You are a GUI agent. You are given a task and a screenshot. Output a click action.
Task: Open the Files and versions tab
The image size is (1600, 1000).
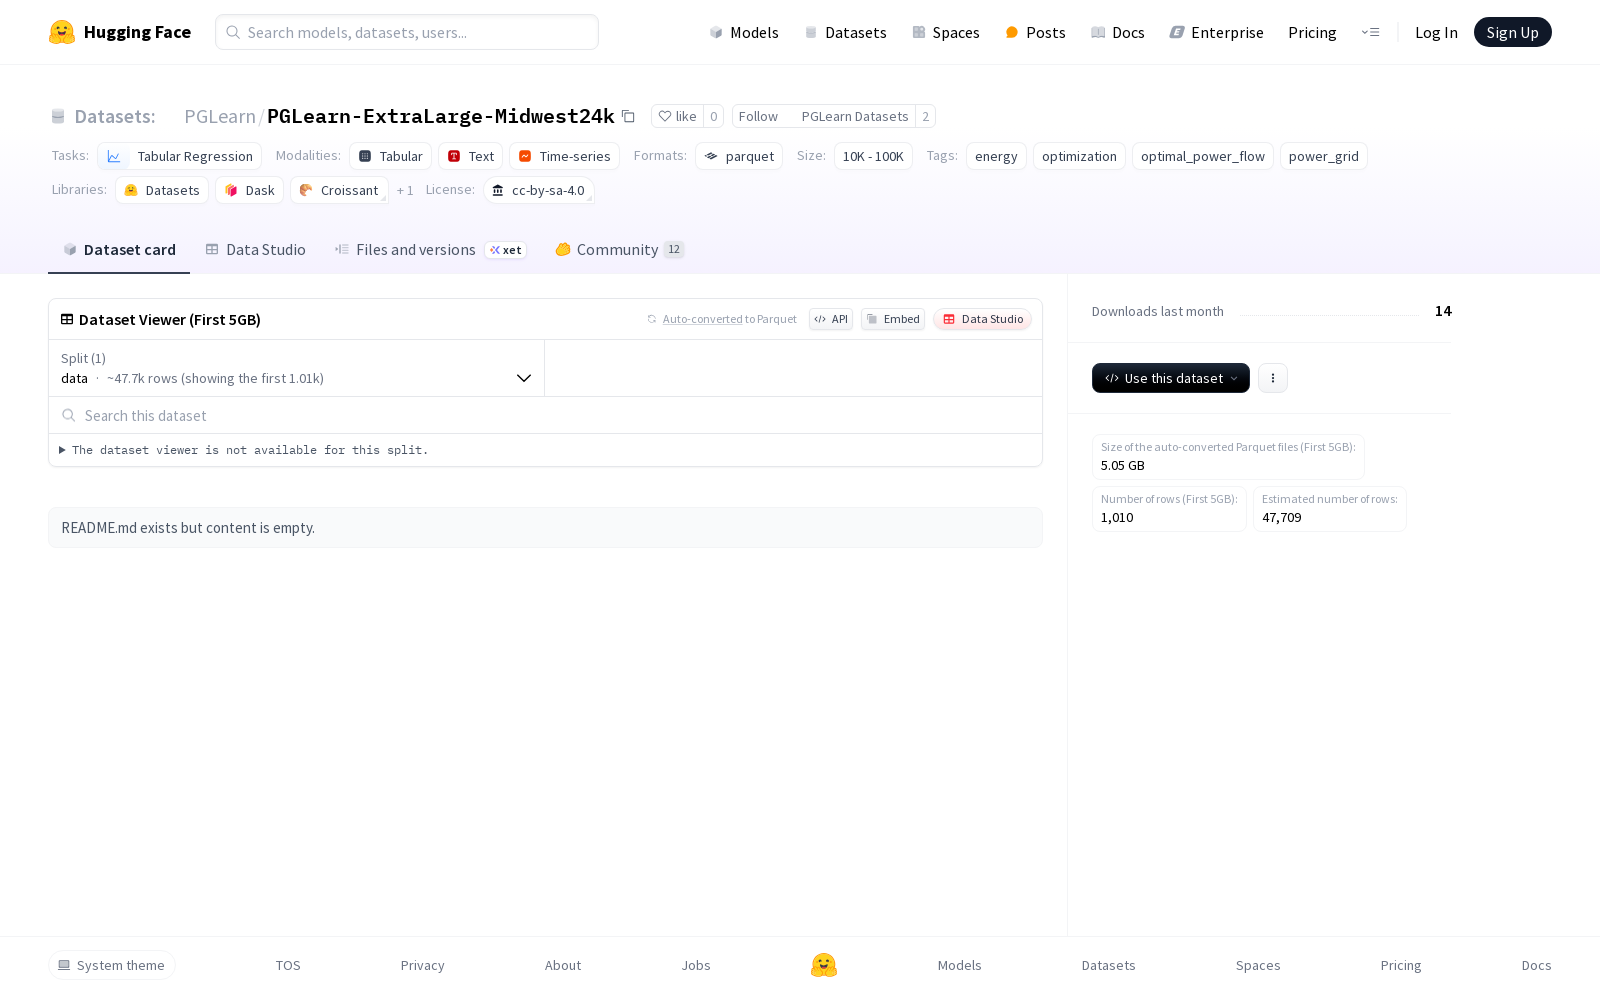point(430,250)
